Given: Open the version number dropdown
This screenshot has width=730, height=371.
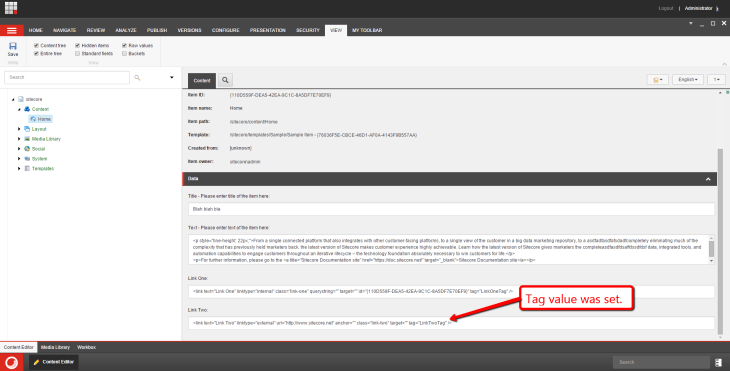Looking at the screenshot, I should click(716, 80).
